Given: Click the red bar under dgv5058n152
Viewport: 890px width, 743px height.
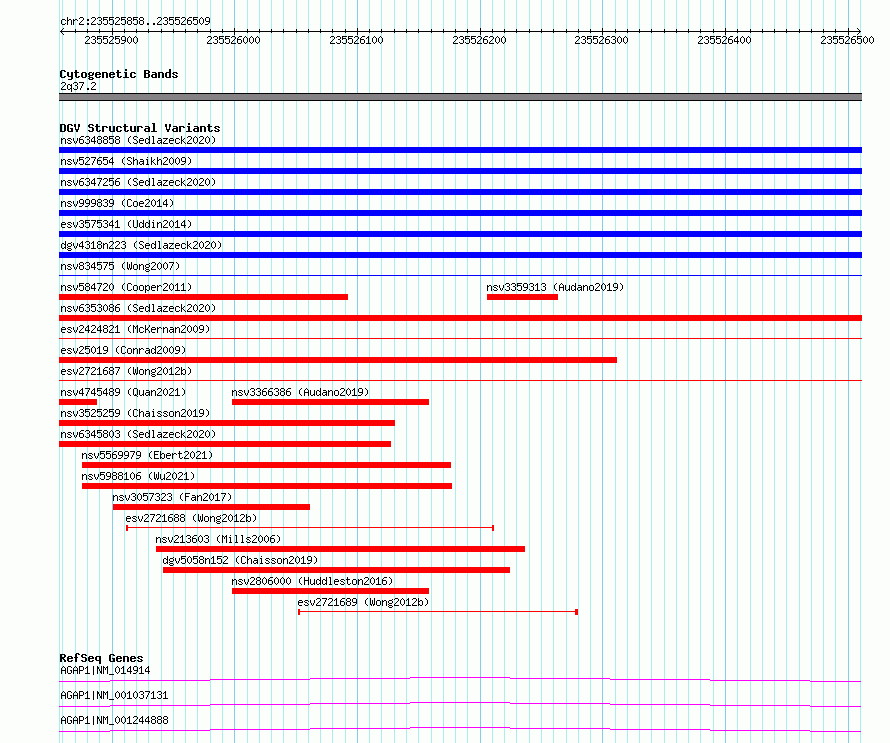Looking at the screenshot, I should pyautogui.click(x=336, y=570).
